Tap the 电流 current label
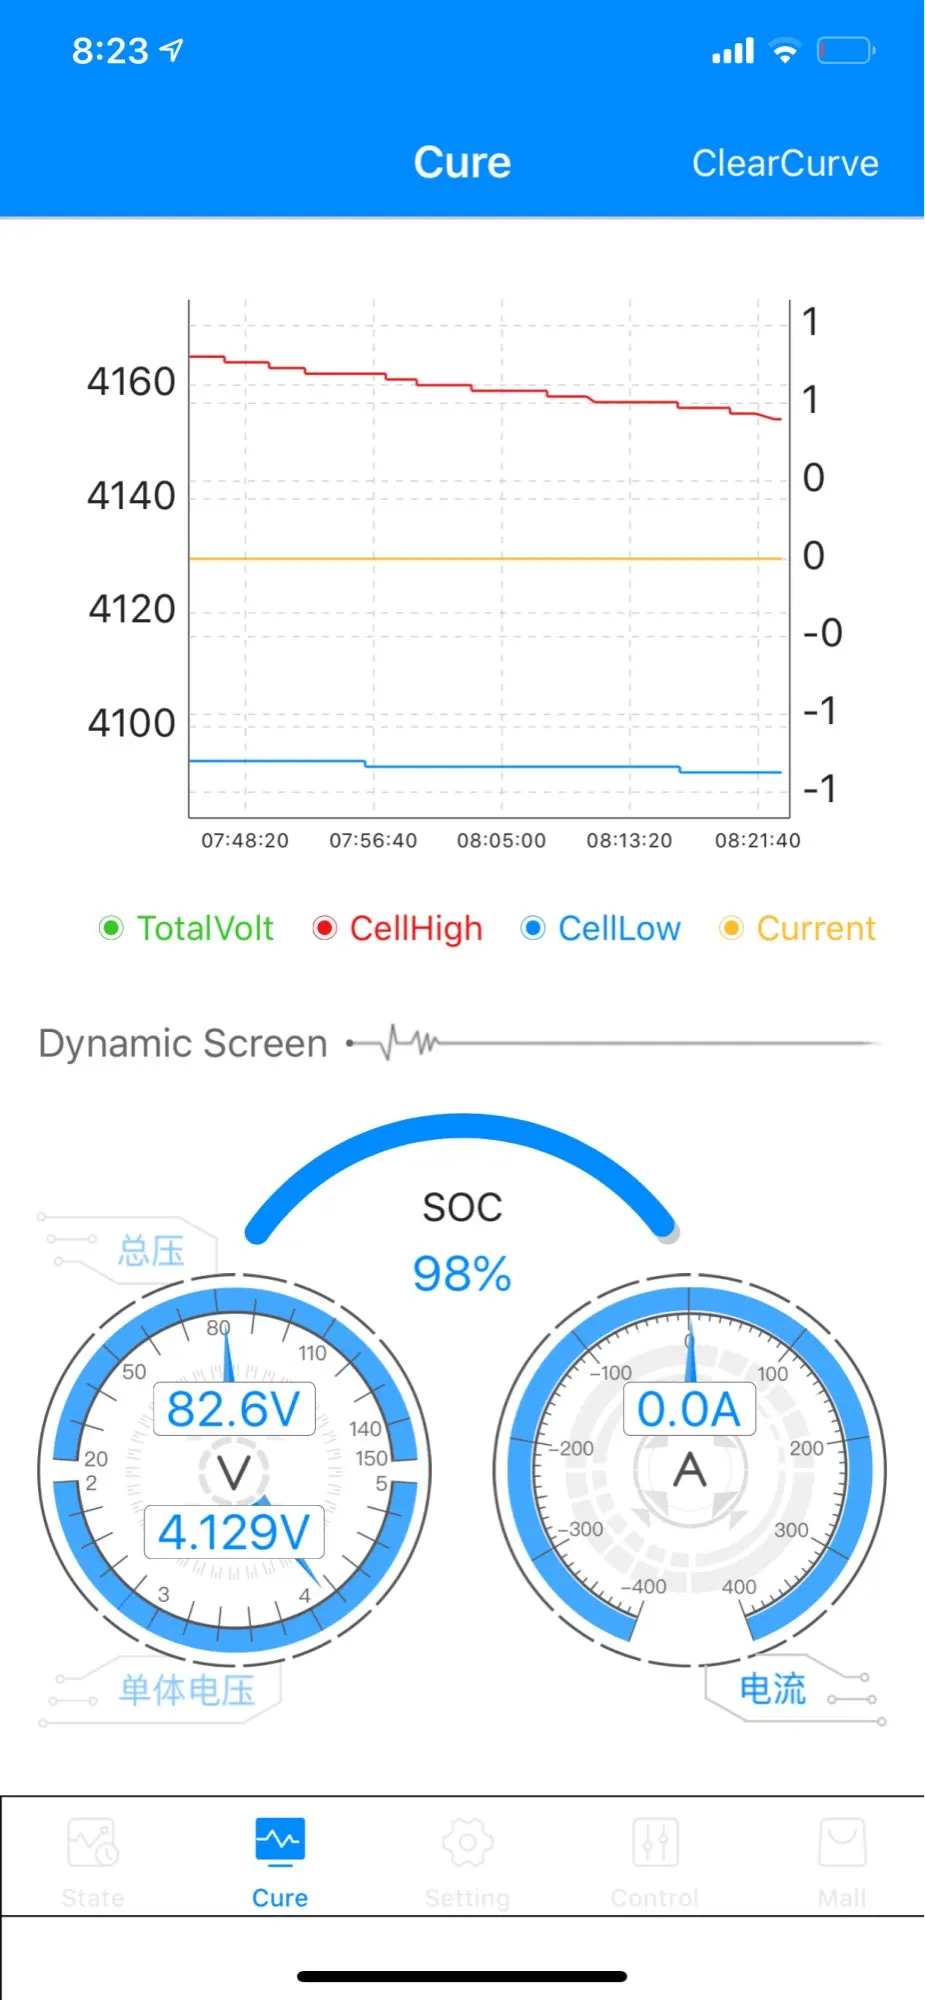 pos(772,1688)
